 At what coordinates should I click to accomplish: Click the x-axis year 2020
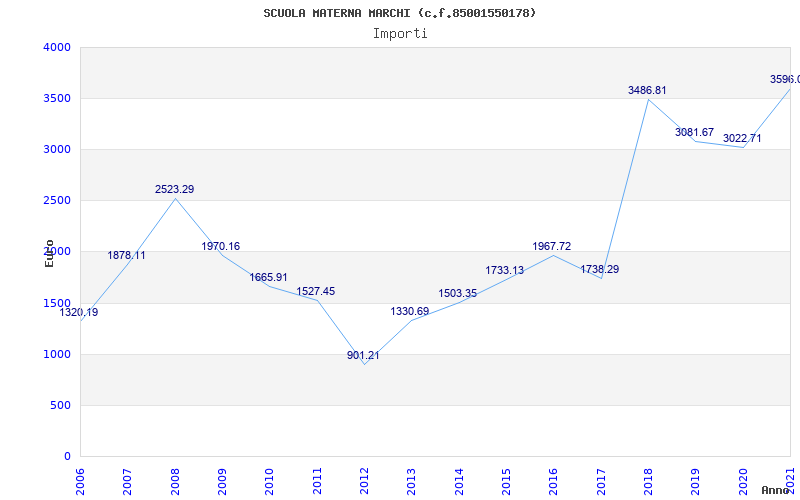743,481
